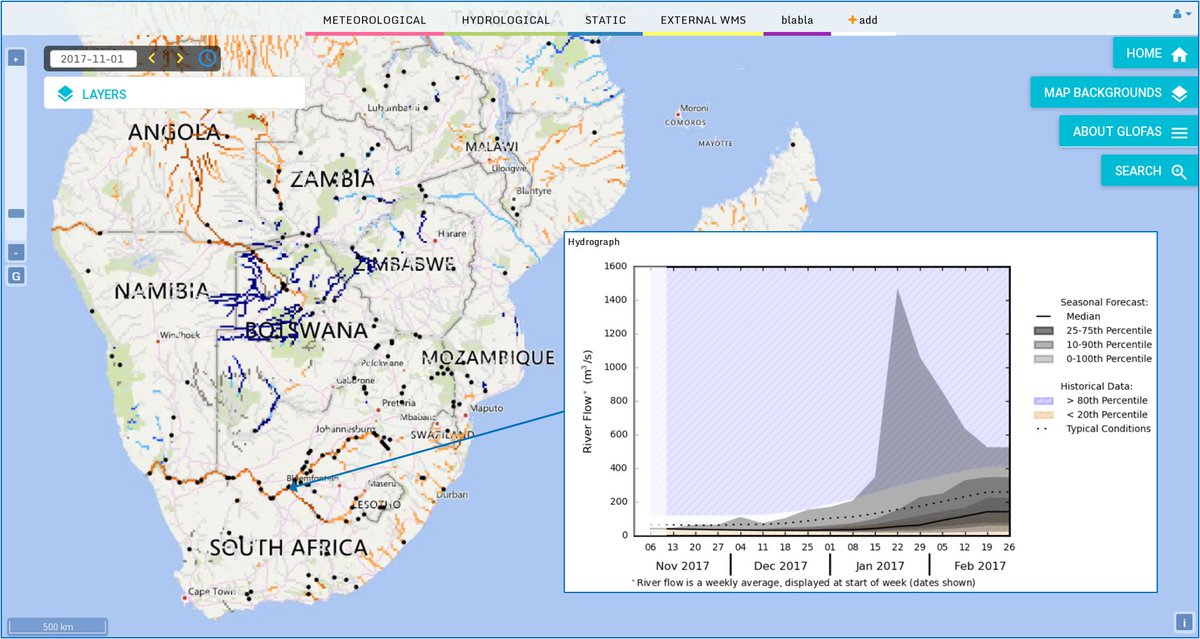The image size is (1200, 639).
Task: Open MAP BACKGROUNDS menu
Action: tap(1114, 93)
